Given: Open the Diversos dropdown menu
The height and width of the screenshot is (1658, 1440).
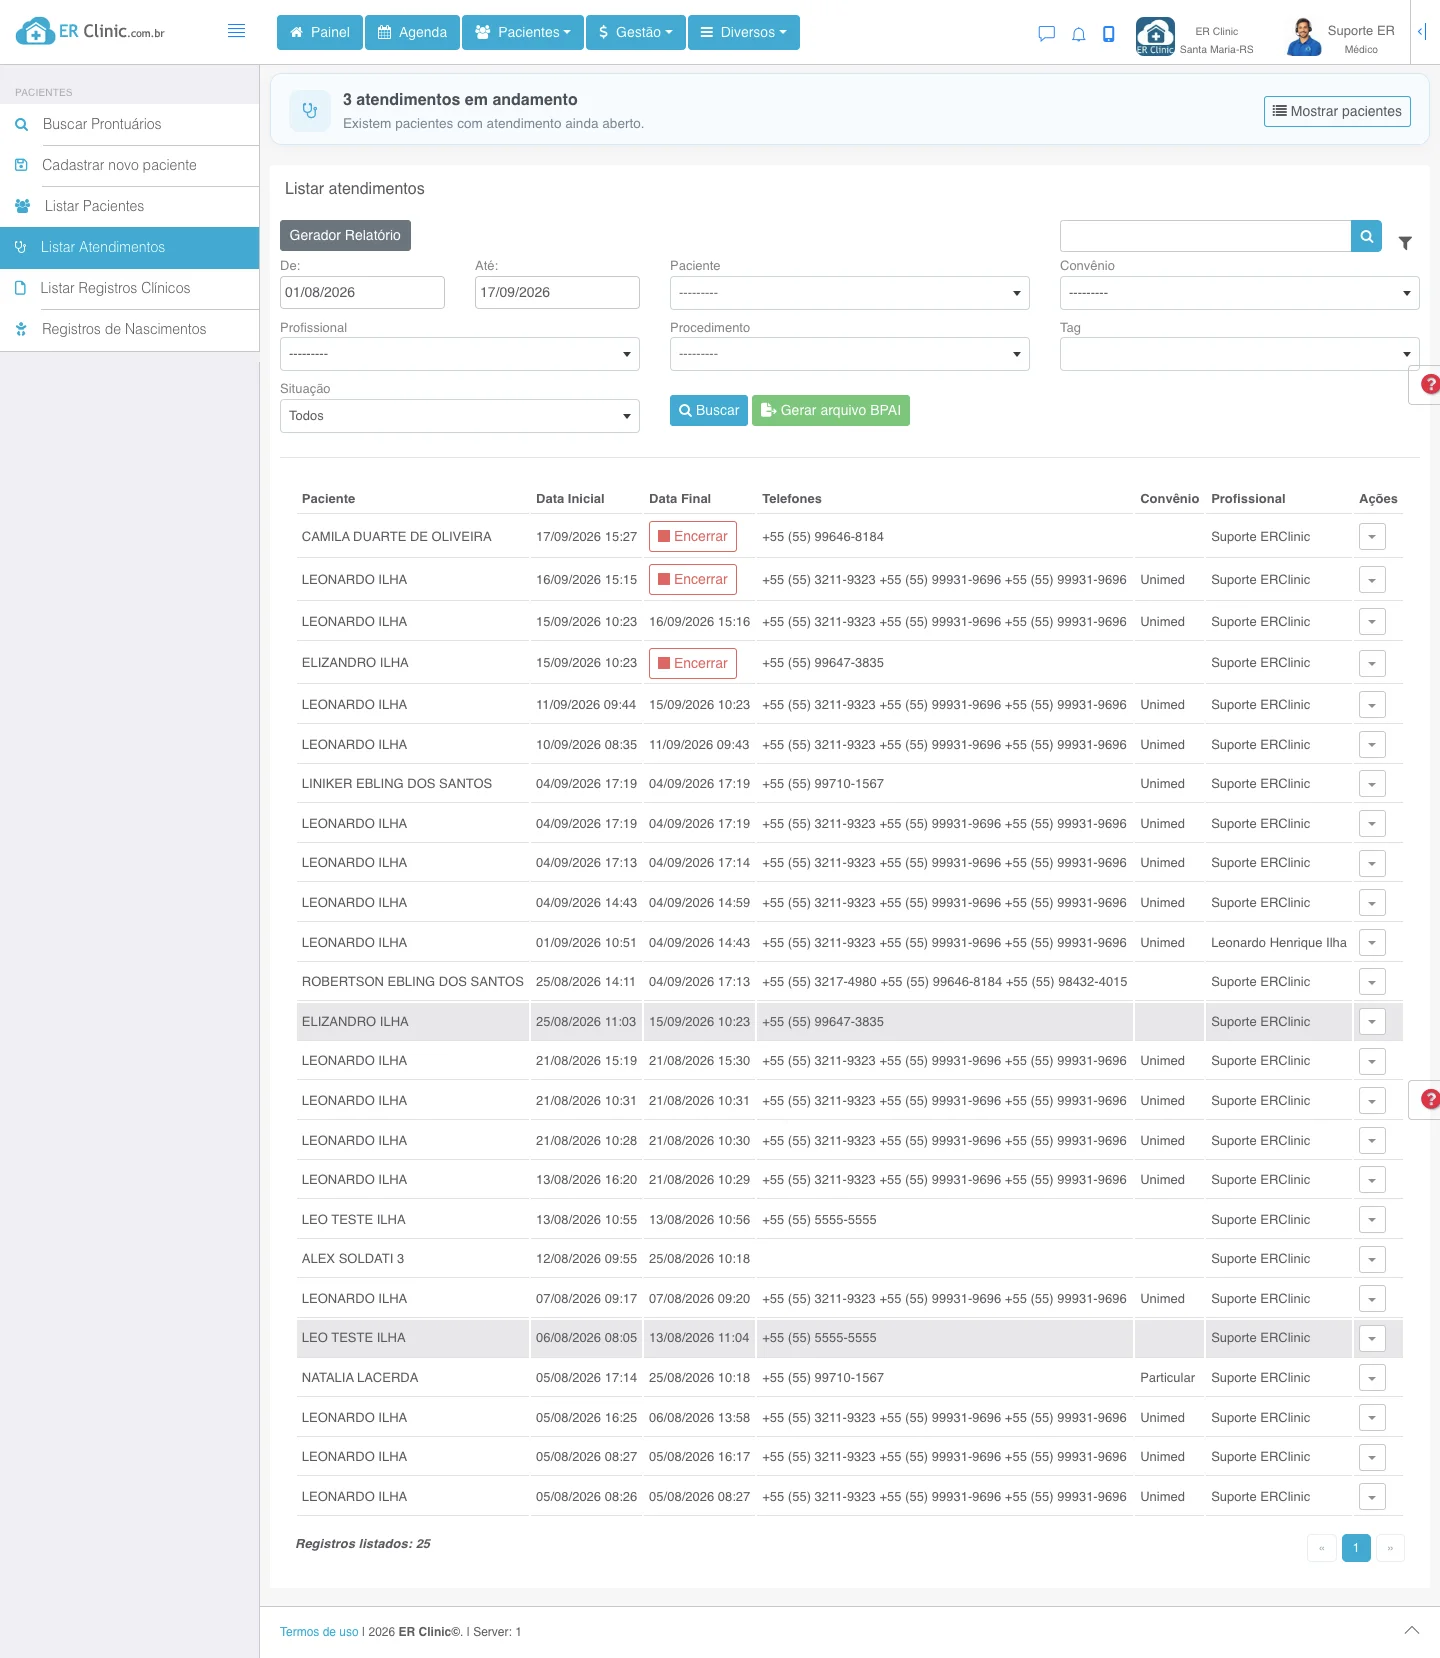Looking at the screenshot, I should [744, 32].
